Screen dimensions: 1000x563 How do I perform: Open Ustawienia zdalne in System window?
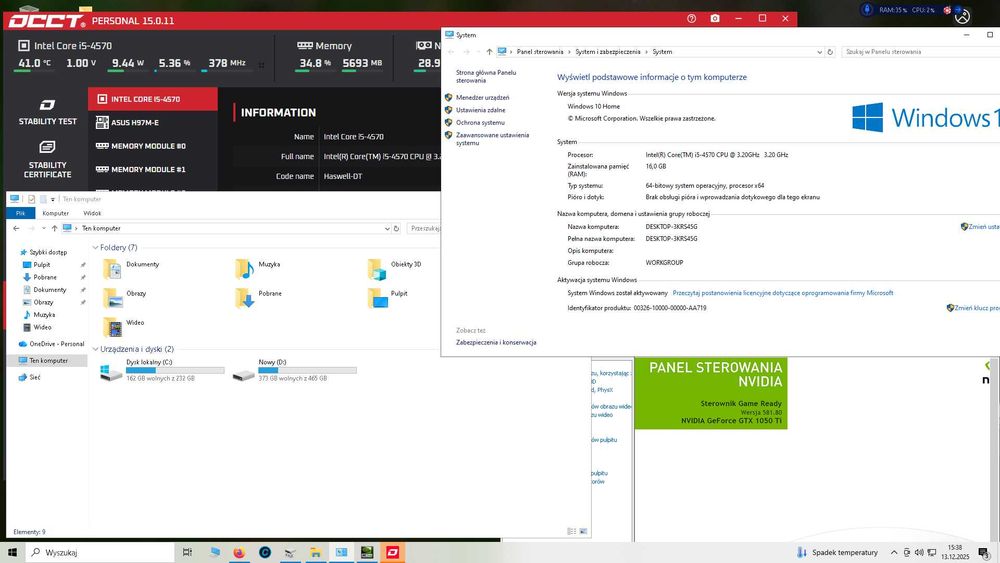[x=480, y=110]
